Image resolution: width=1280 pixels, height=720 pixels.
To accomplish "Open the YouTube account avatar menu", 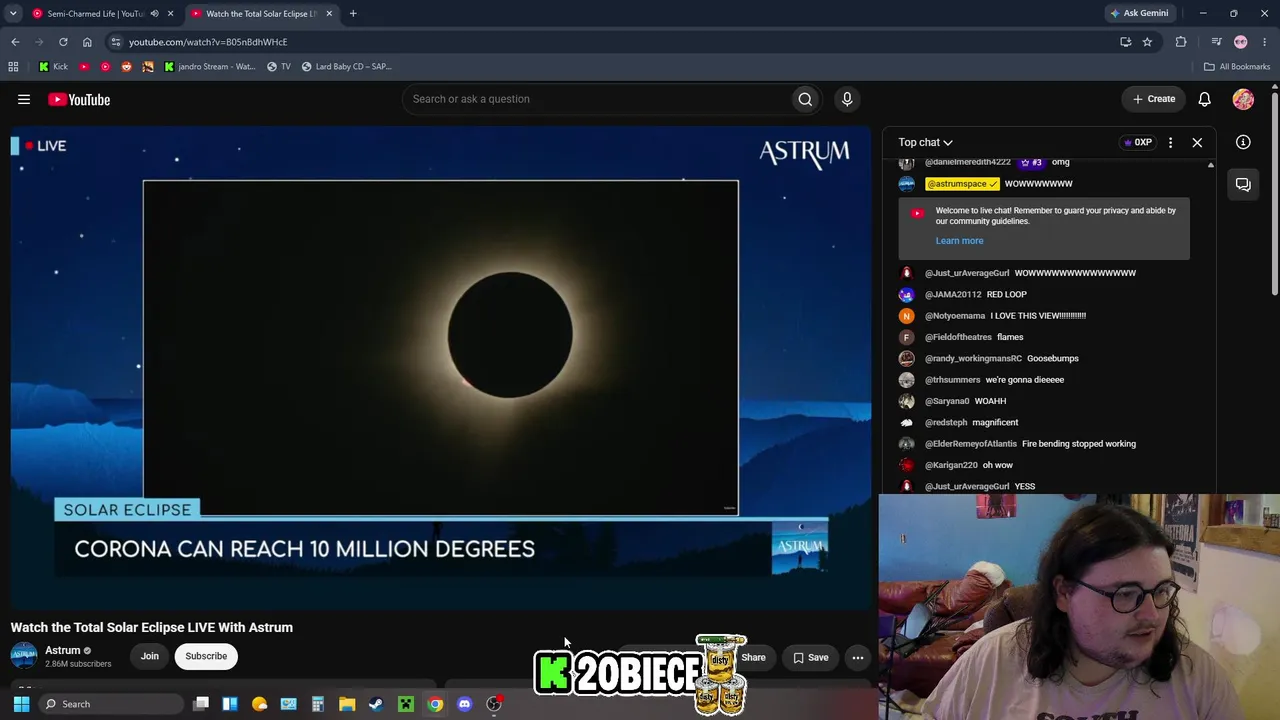I will pos(1243,99).
